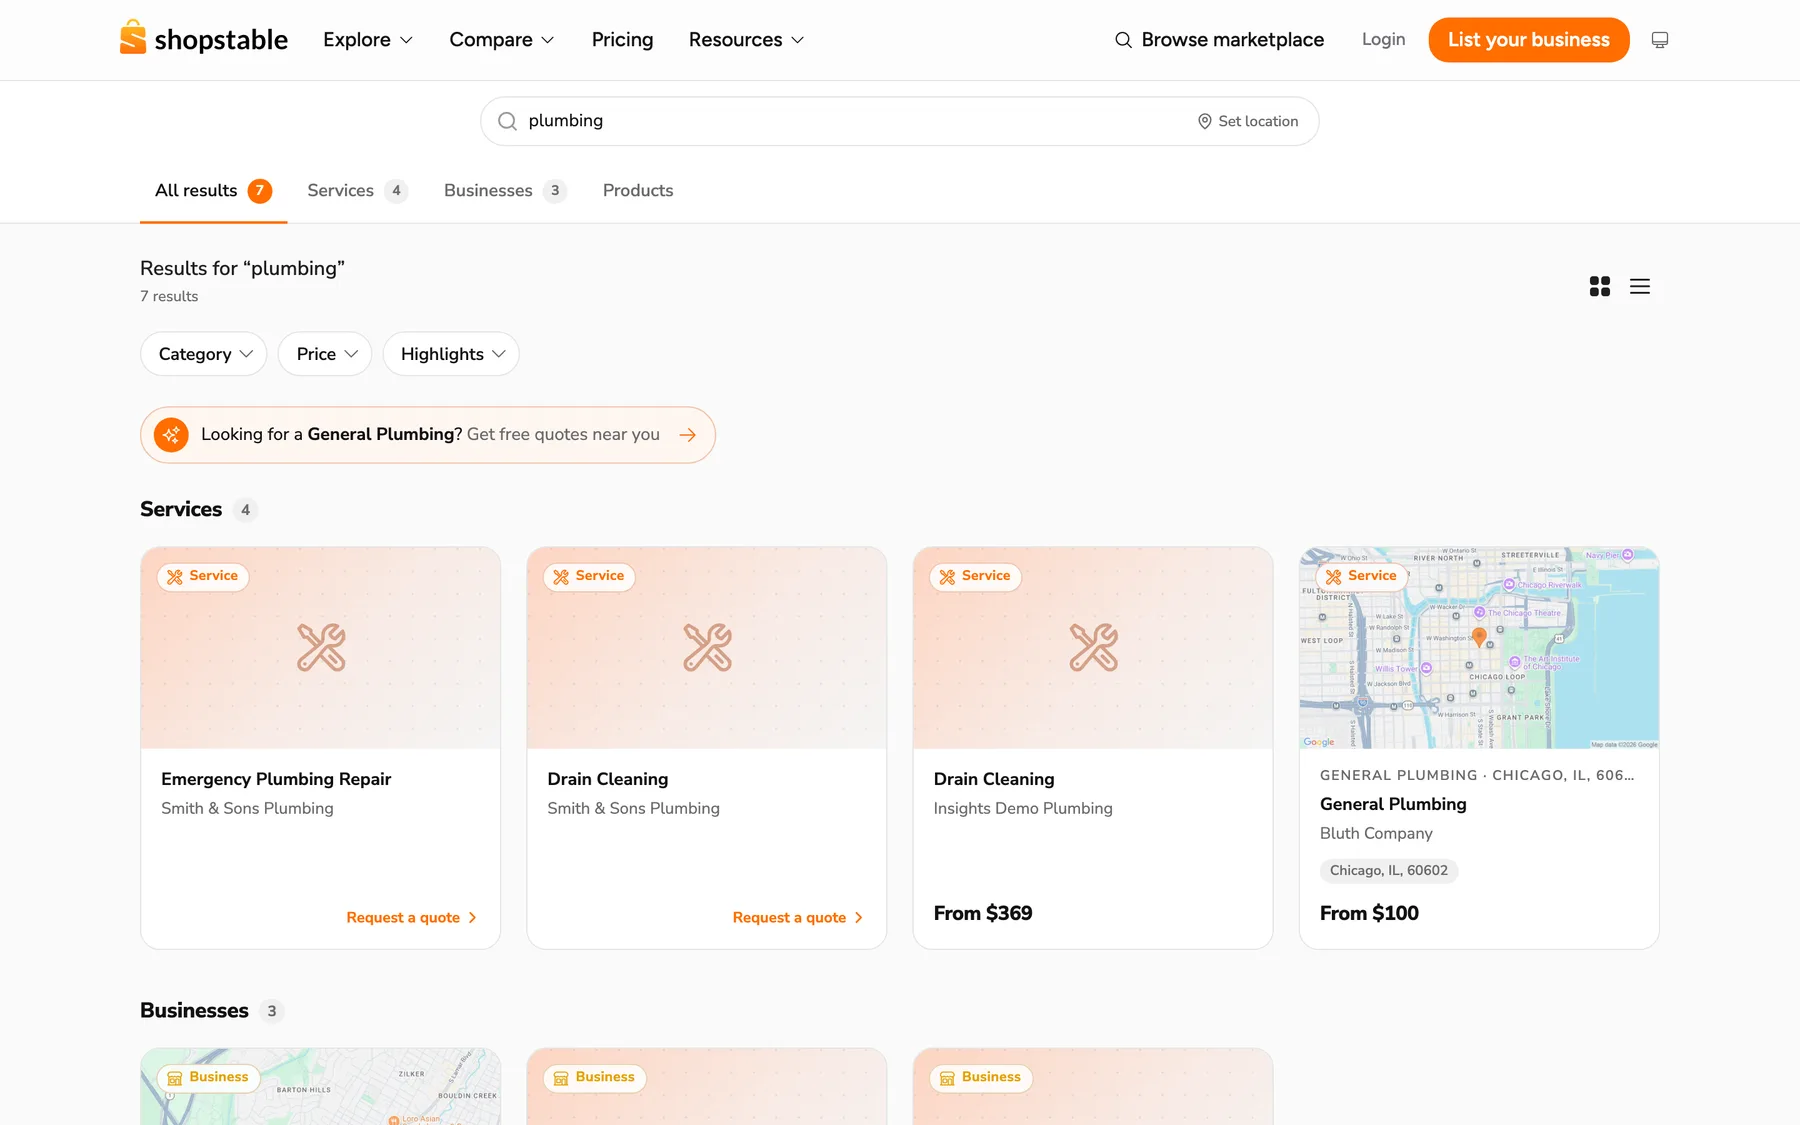
Task: Click Service badge on General Plumbing map card
Action: click(1361, 576)
